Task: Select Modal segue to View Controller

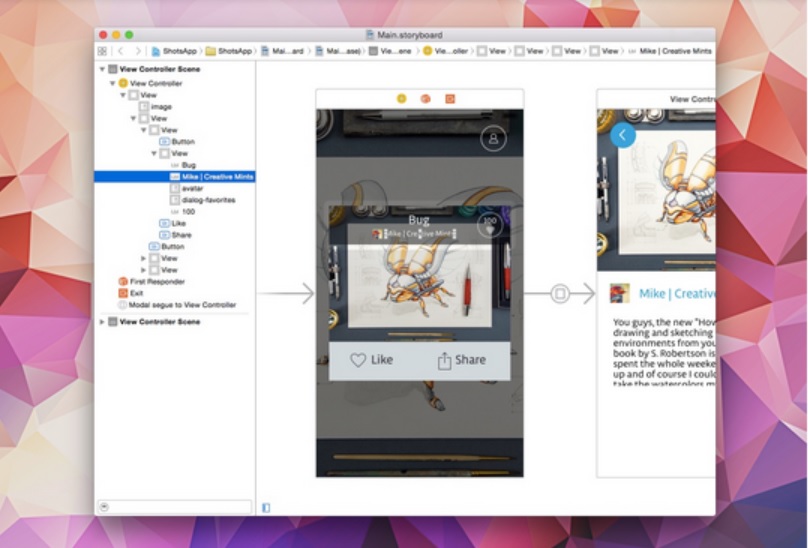Action: 175,305
